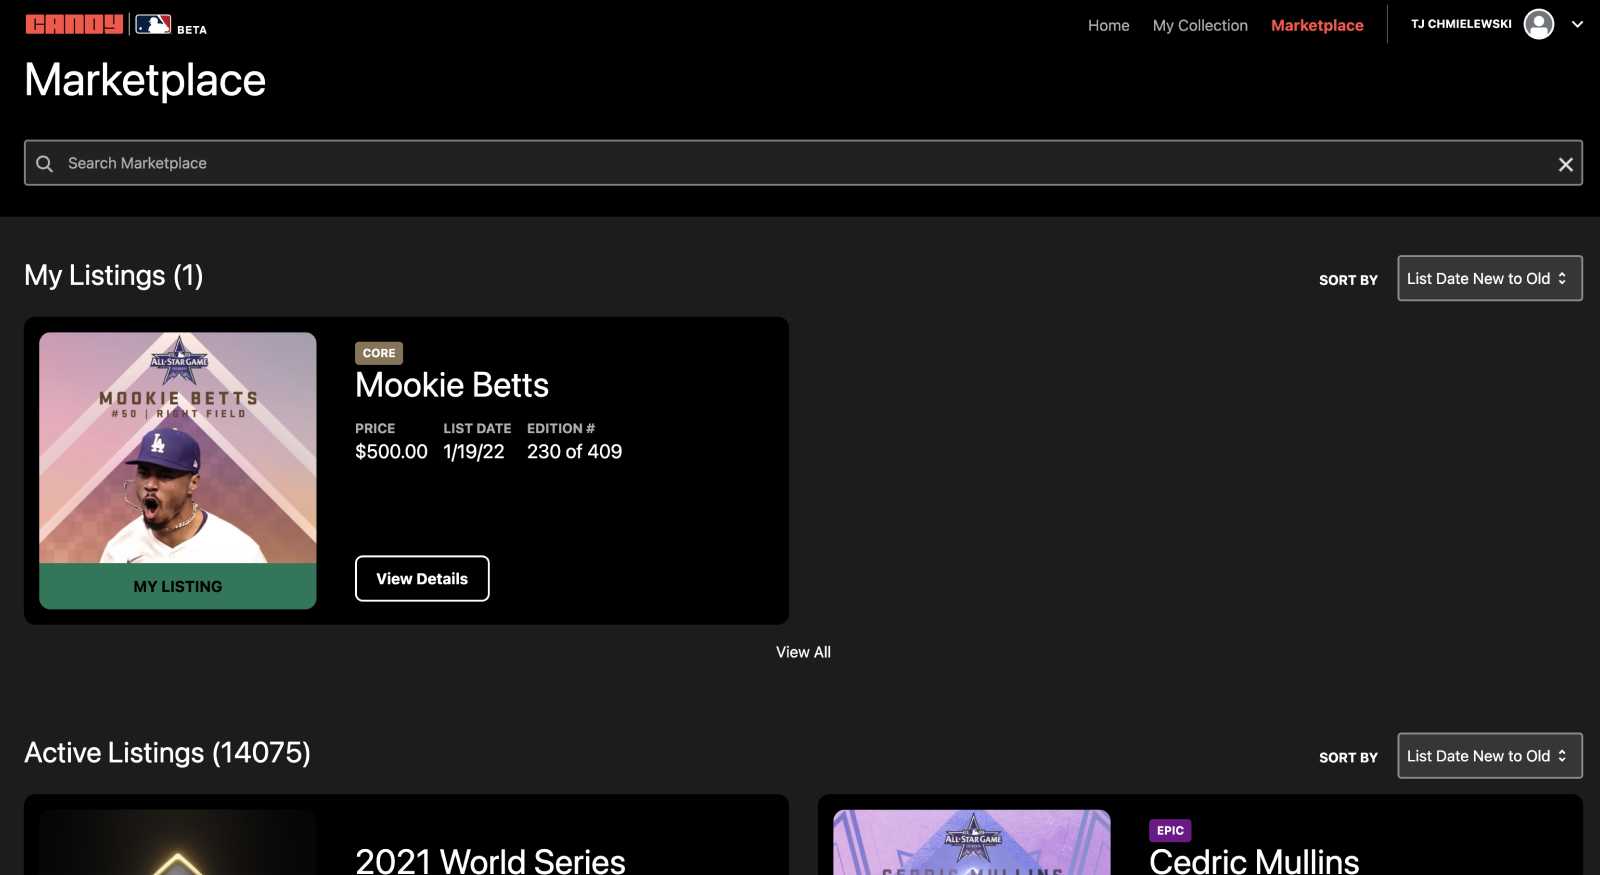Open the Mookie Betts card image
This screenshot has height=875, width=1600.
coord(178,448)
